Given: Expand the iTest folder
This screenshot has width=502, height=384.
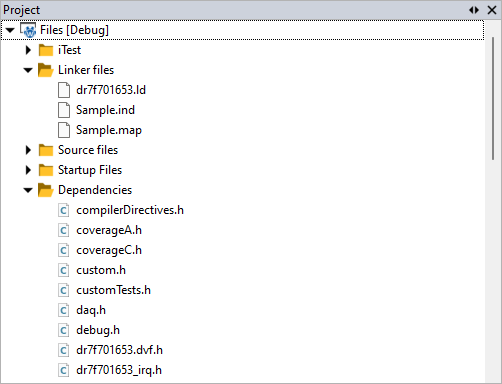Looking at the screenshot, I should pyautogui.click(x=28, y=50).
